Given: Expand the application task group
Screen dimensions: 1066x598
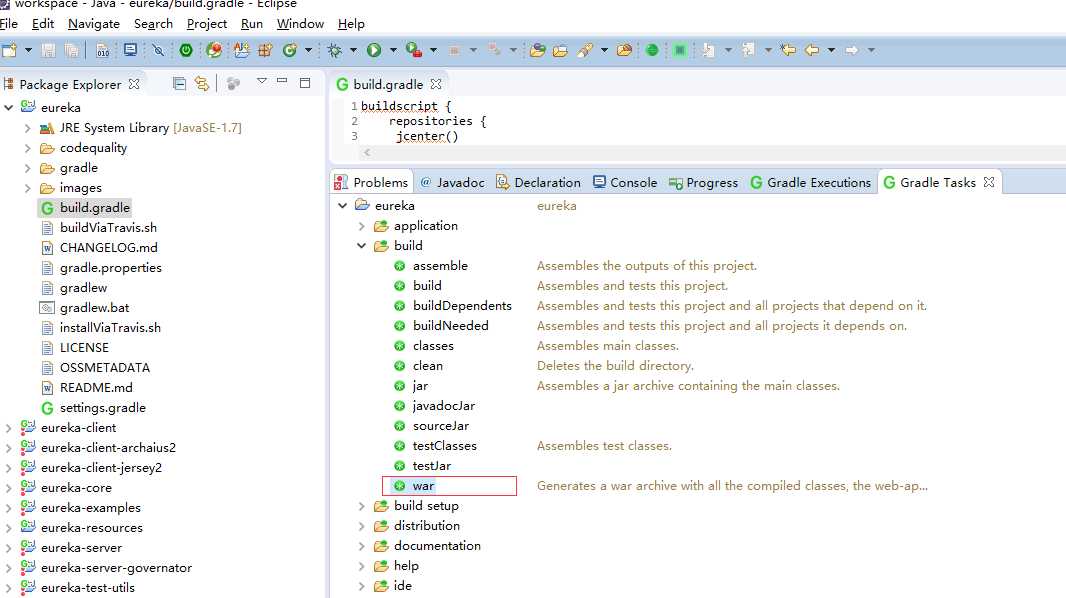Looking at the screenshot, I should tap(362, 226).
